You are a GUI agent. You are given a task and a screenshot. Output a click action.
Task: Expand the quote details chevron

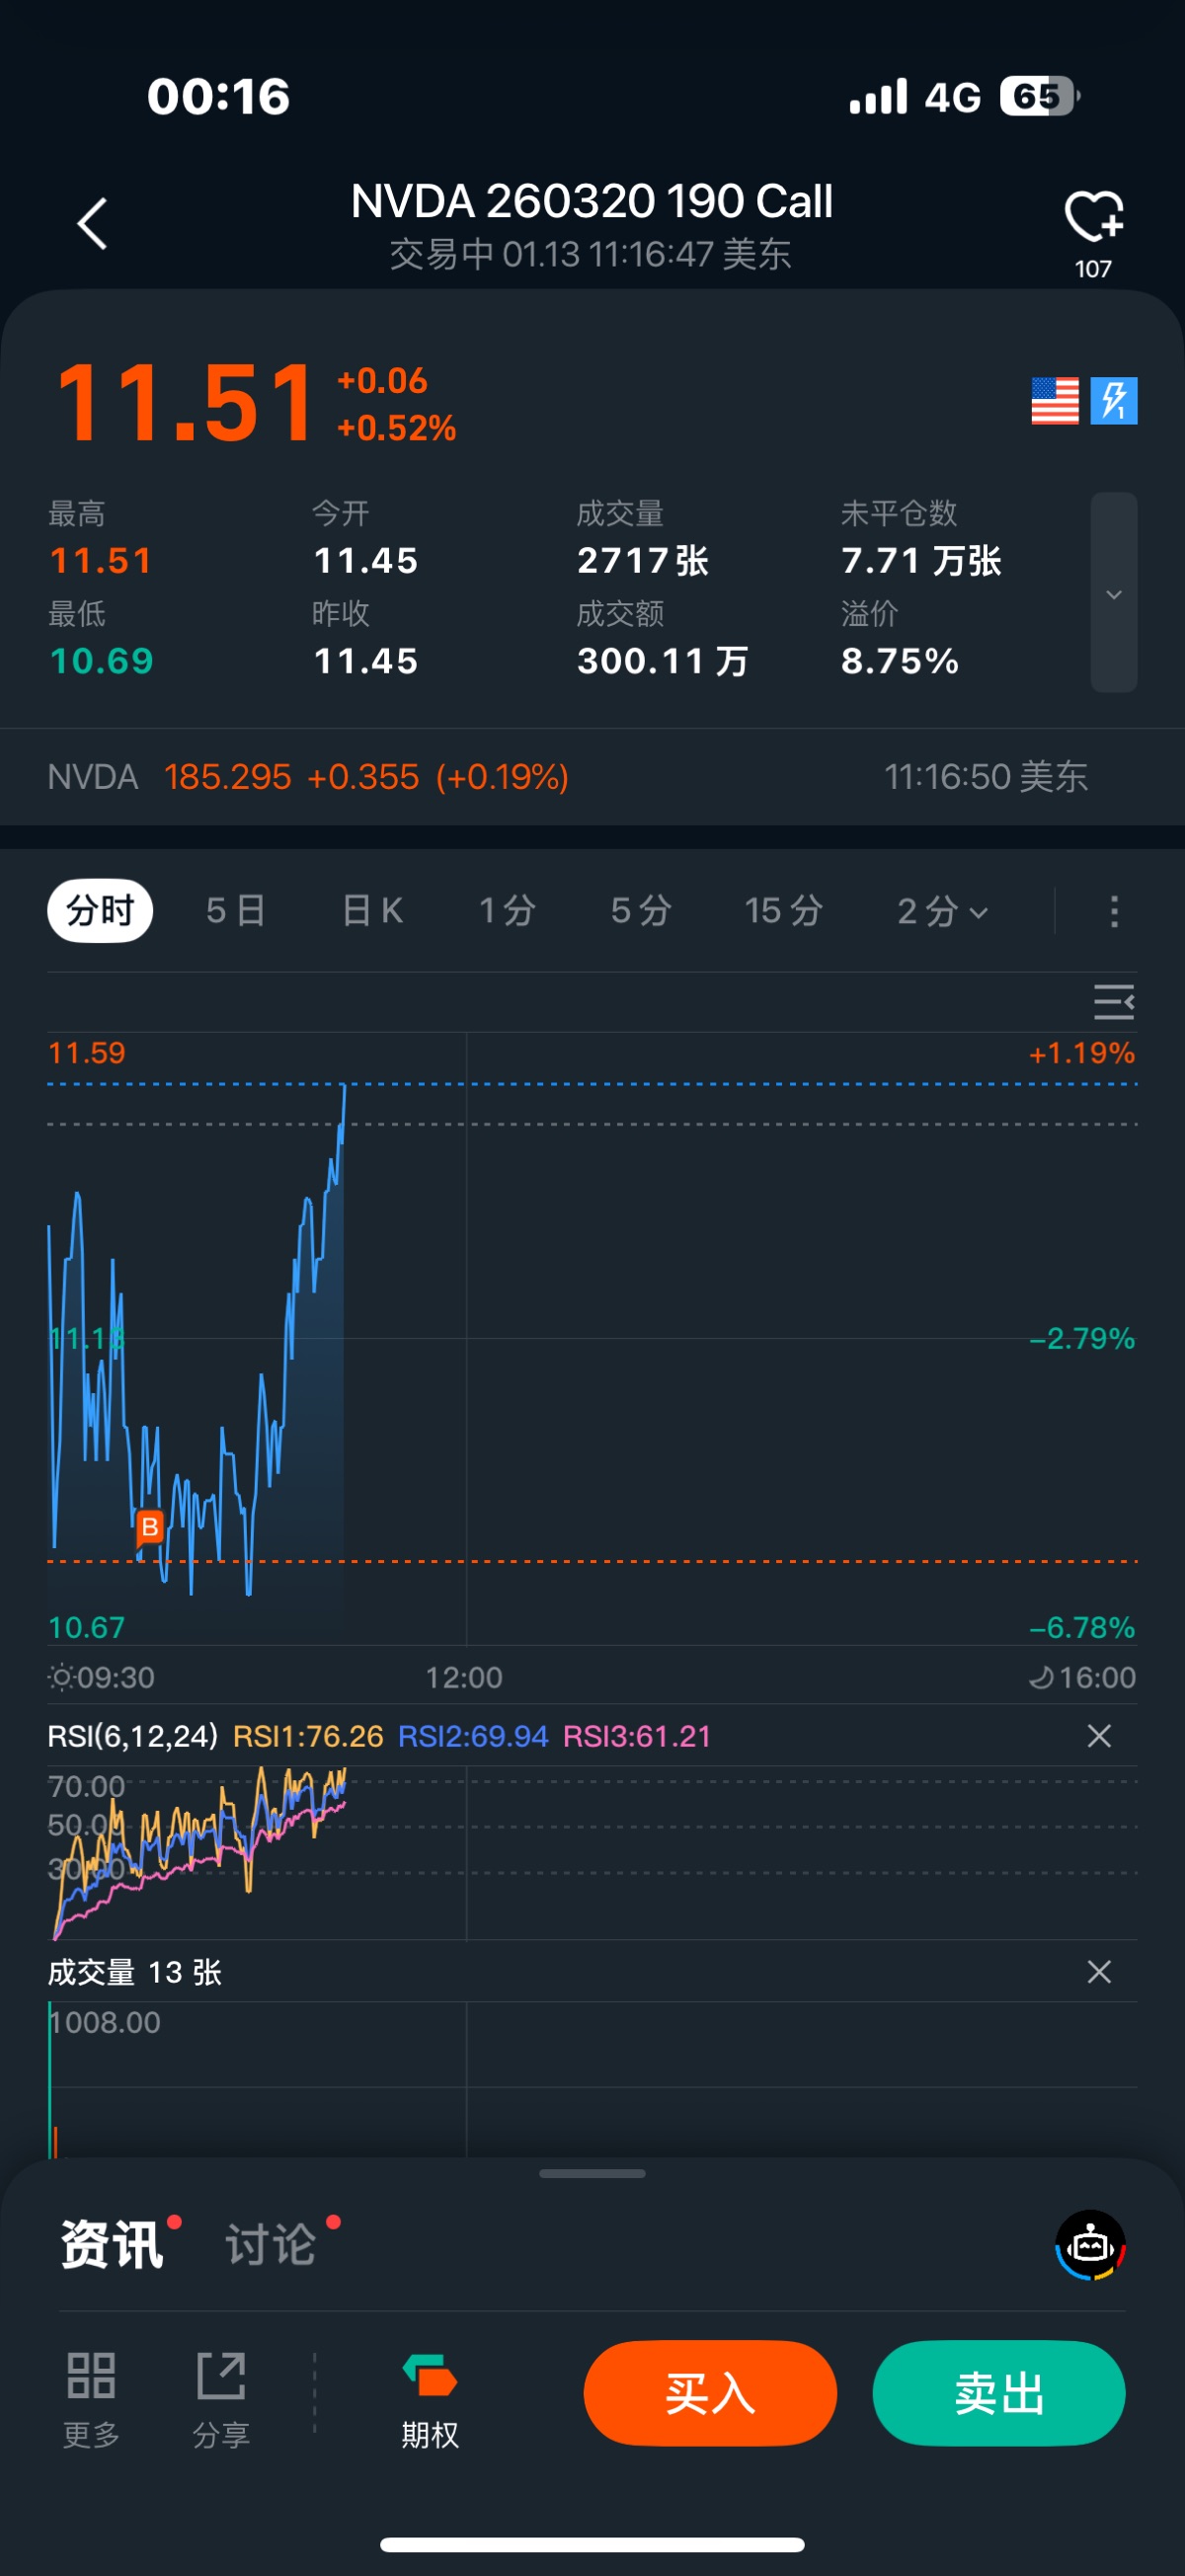(1113, 593)
